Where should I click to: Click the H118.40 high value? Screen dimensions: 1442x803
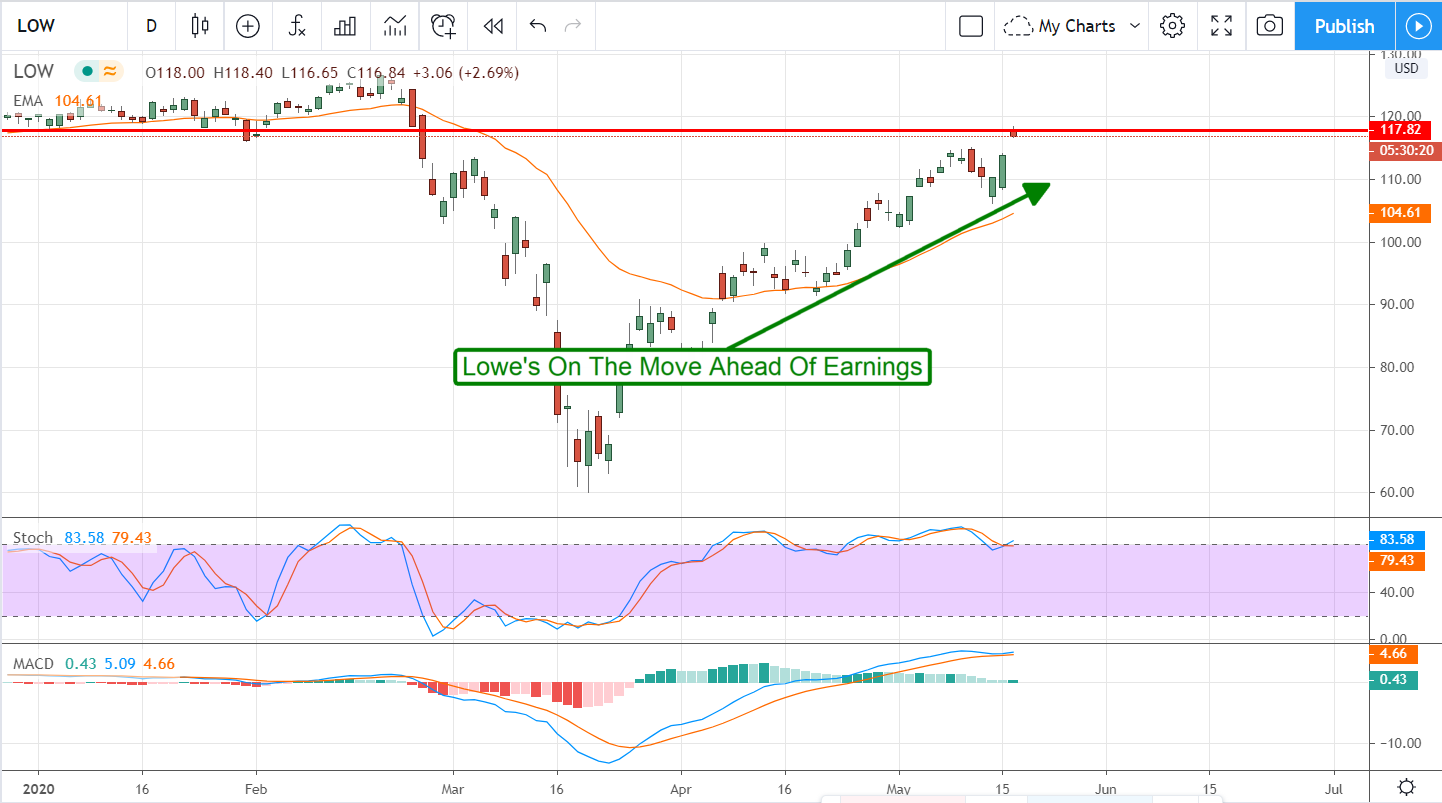(242, 72)
